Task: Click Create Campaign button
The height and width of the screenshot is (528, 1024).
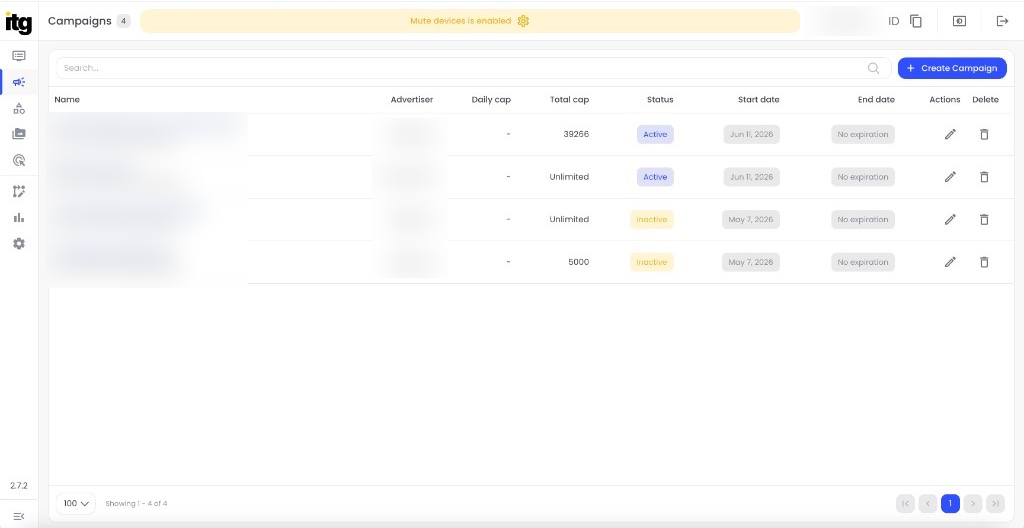Action: pos(952,68)
